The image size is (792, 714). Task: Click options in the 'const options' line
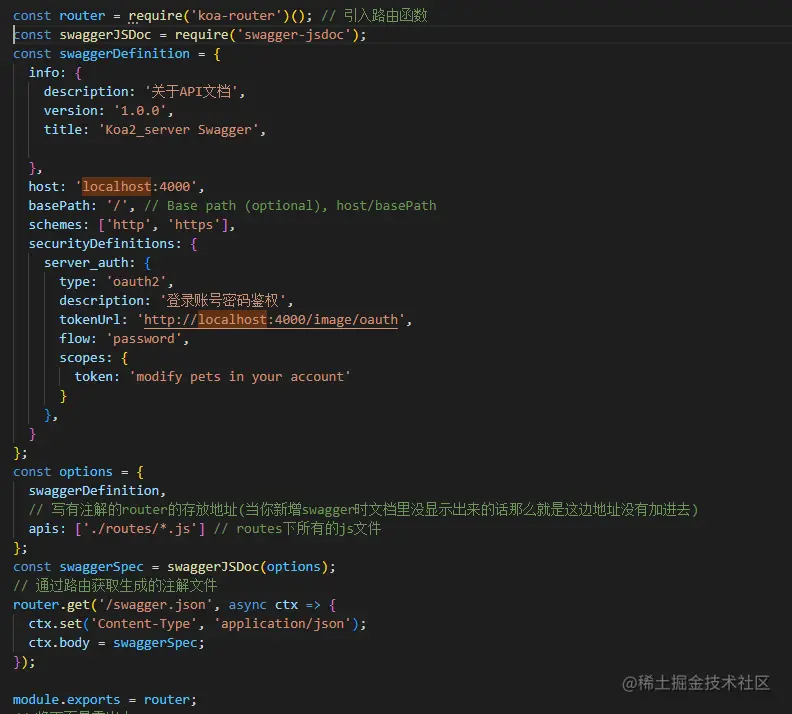[86, 472]
